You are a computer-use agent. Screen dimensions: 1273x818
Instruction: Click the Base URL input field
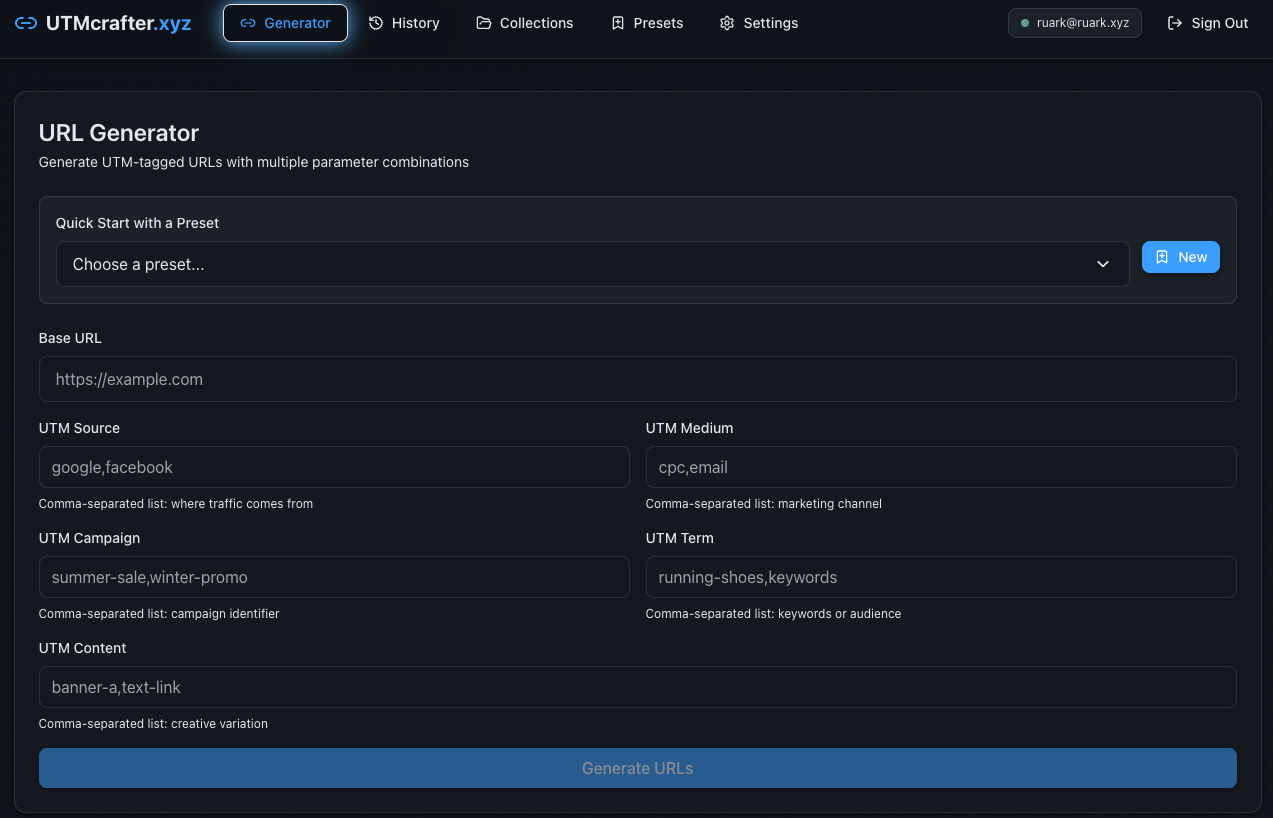tap(637, 379)
